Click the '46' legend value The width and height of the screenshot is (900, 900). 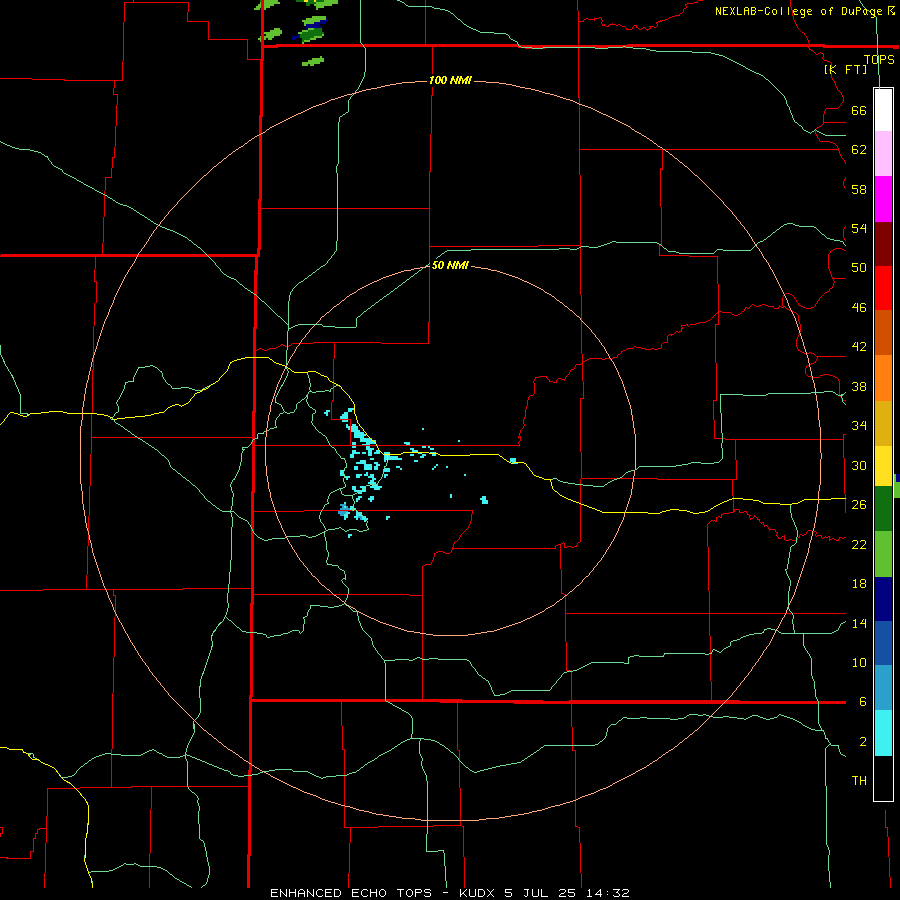pos(859,307)
